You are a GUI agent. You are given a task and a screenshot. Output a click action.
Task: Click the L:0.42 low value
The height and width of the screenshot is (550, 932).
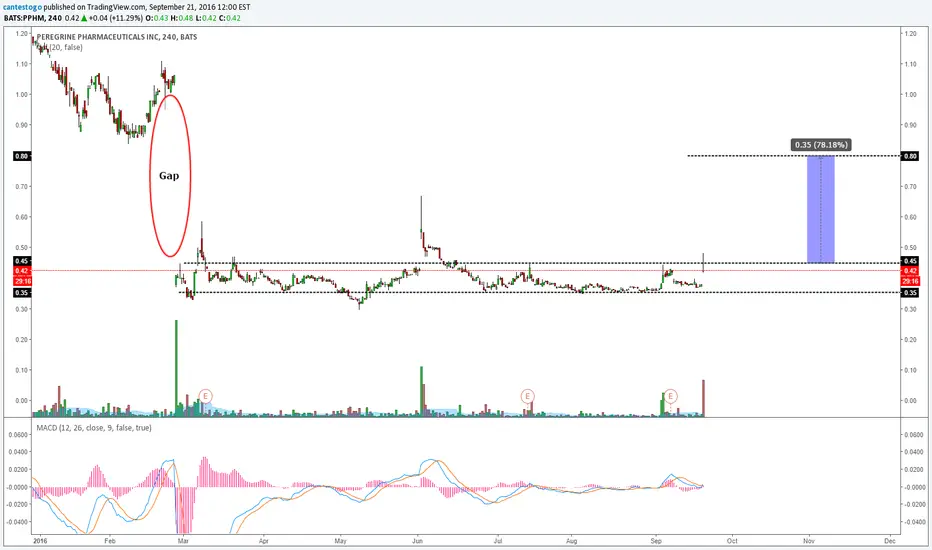pyautogui.click(x=206, y=18)
